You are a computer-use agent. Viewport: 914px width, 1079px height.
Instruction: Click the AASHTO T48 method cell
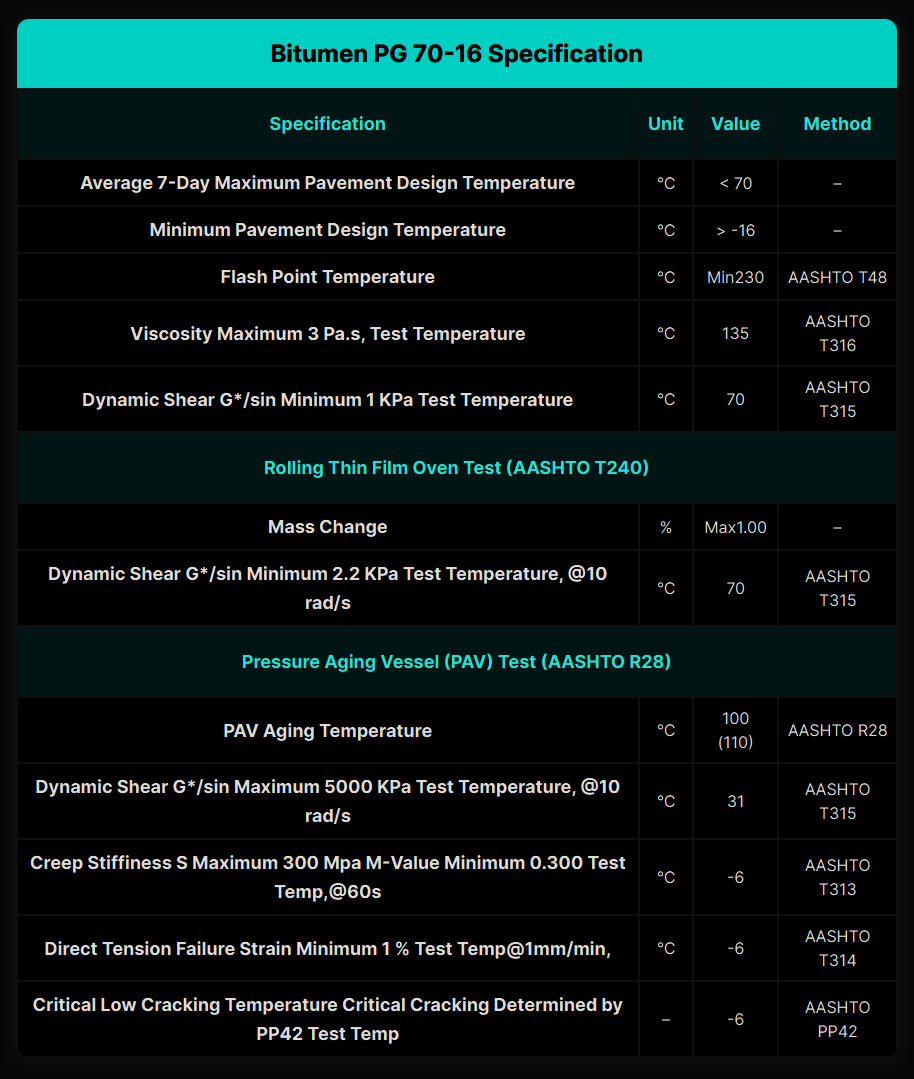click(837, 277)
